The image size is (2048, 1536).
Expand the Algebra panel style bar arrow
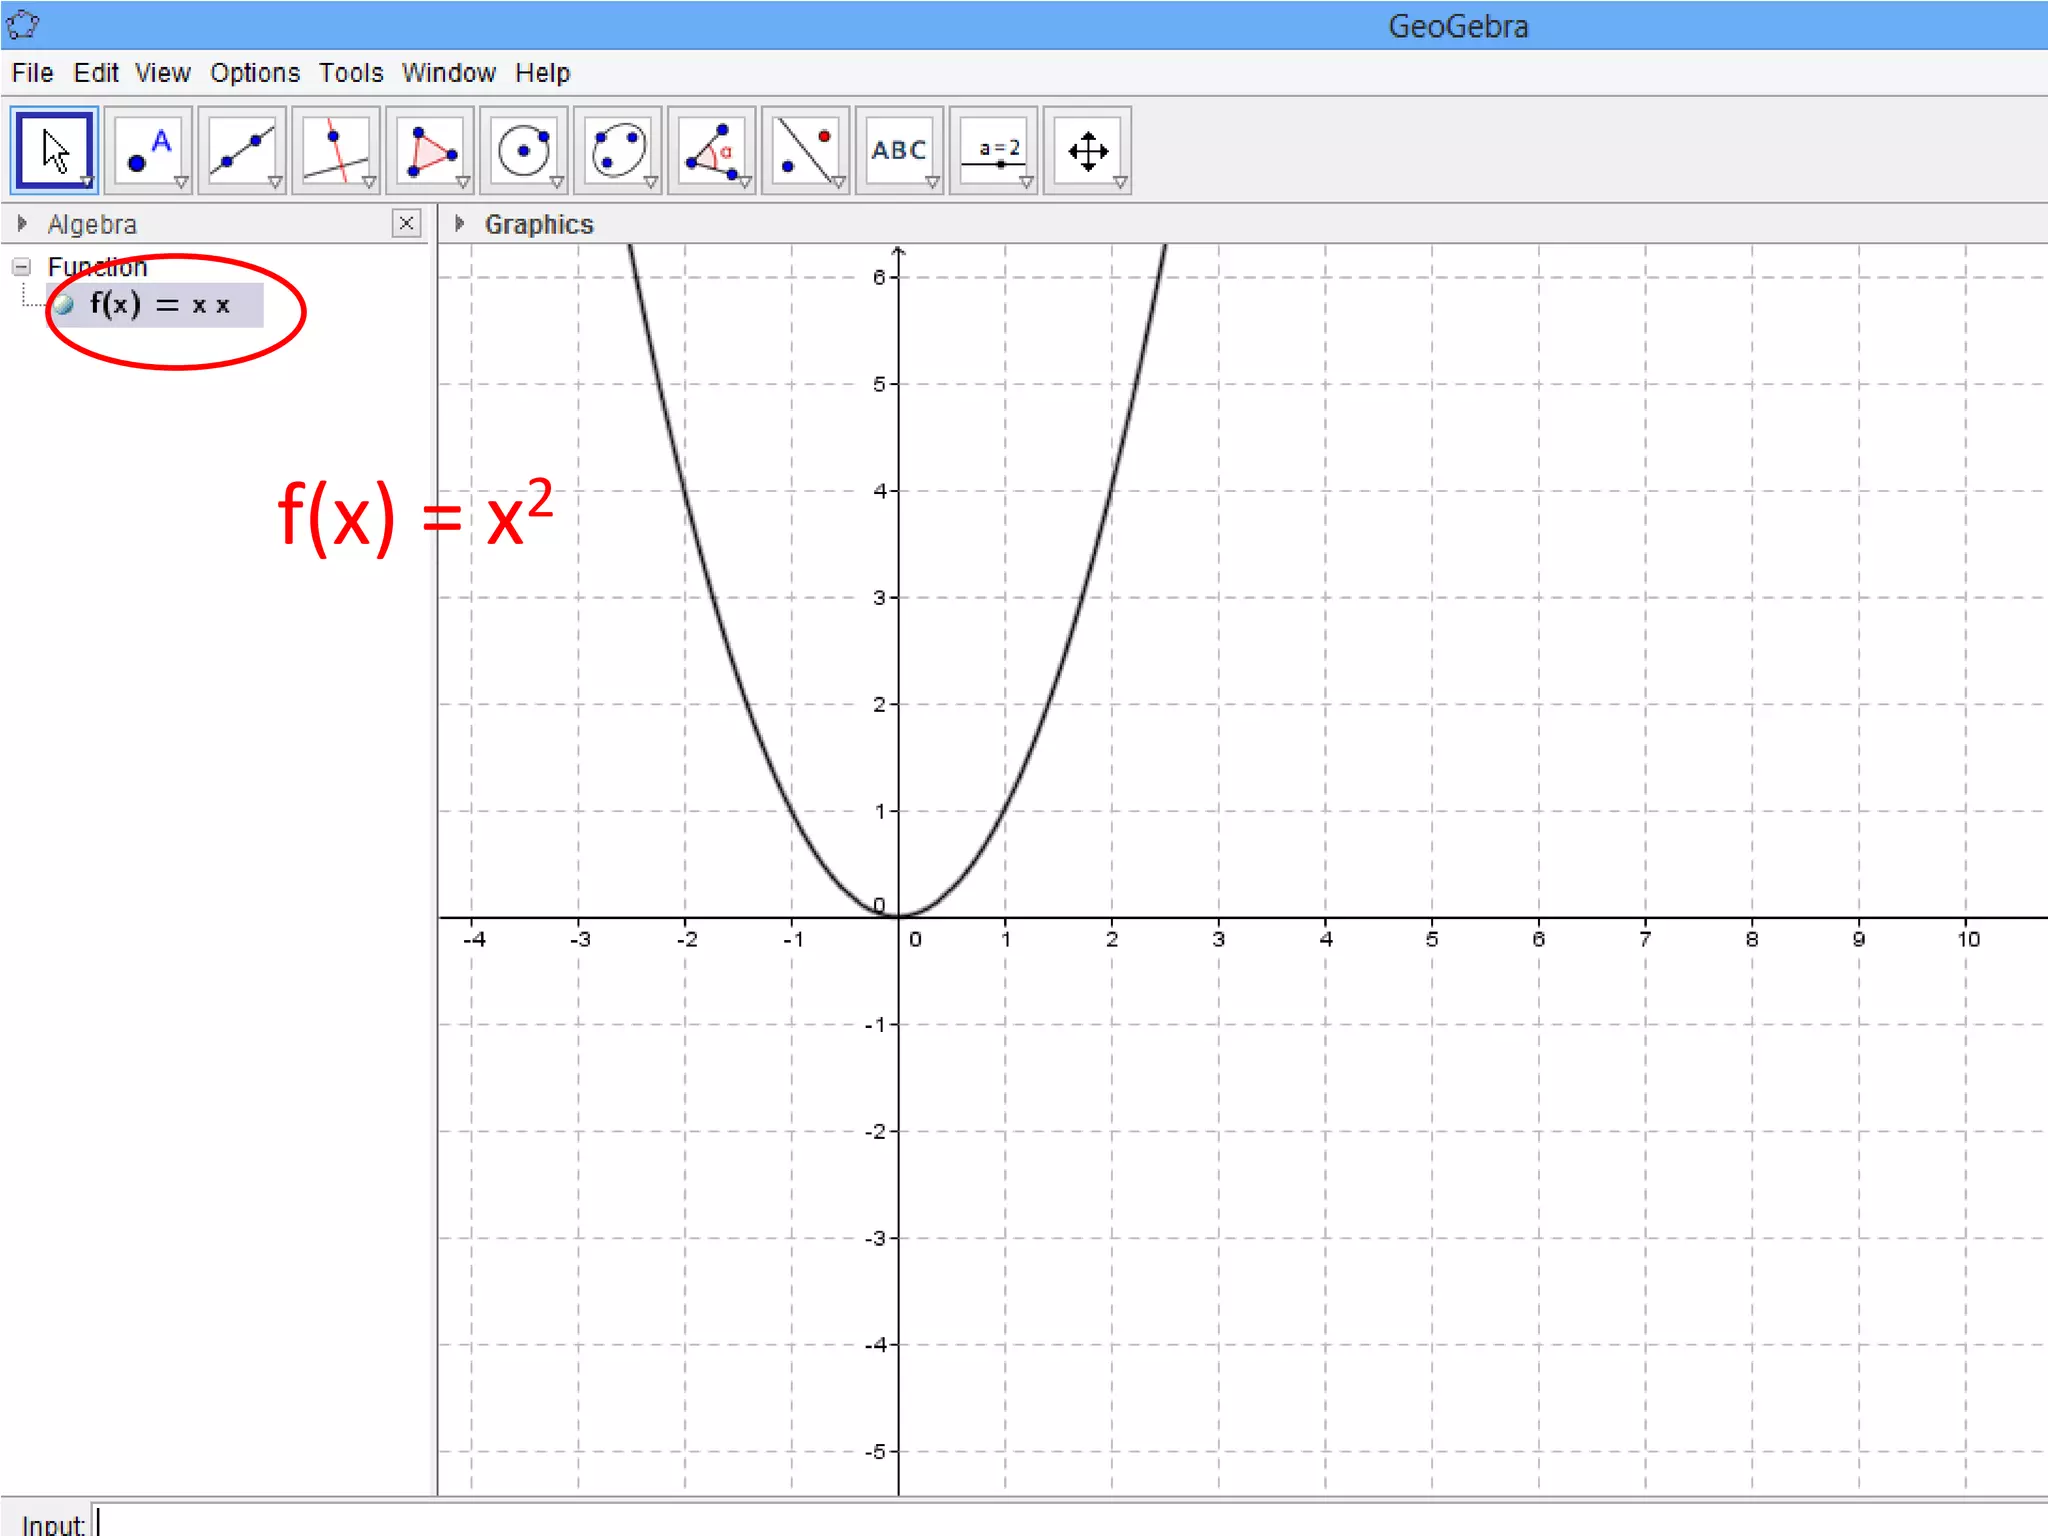click(22, 224)
